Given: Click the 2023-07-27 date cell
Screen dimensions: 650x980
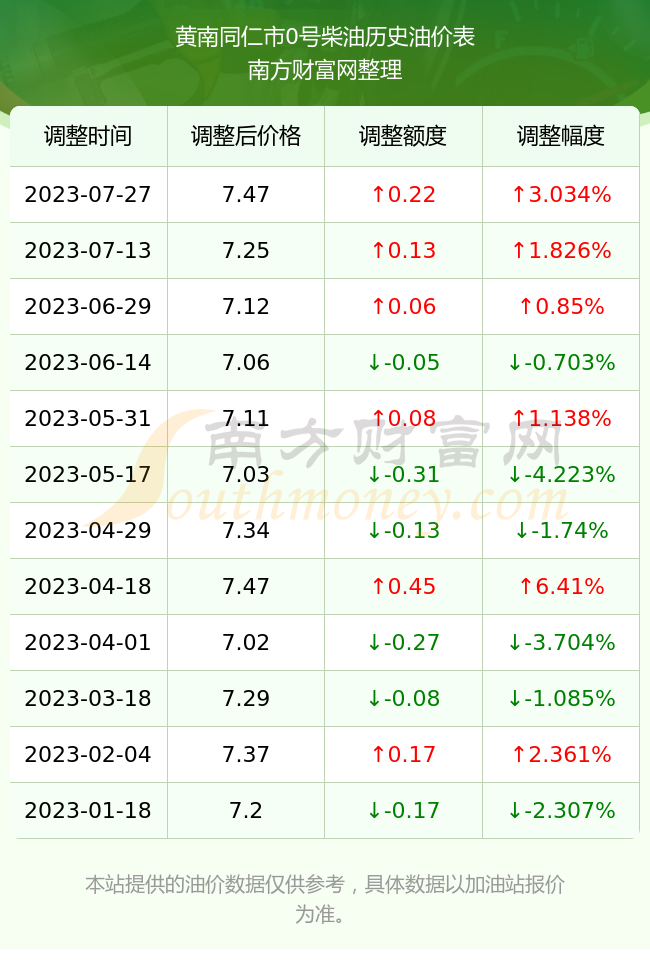Looking at the screenshot, I should tap(88, 194).
